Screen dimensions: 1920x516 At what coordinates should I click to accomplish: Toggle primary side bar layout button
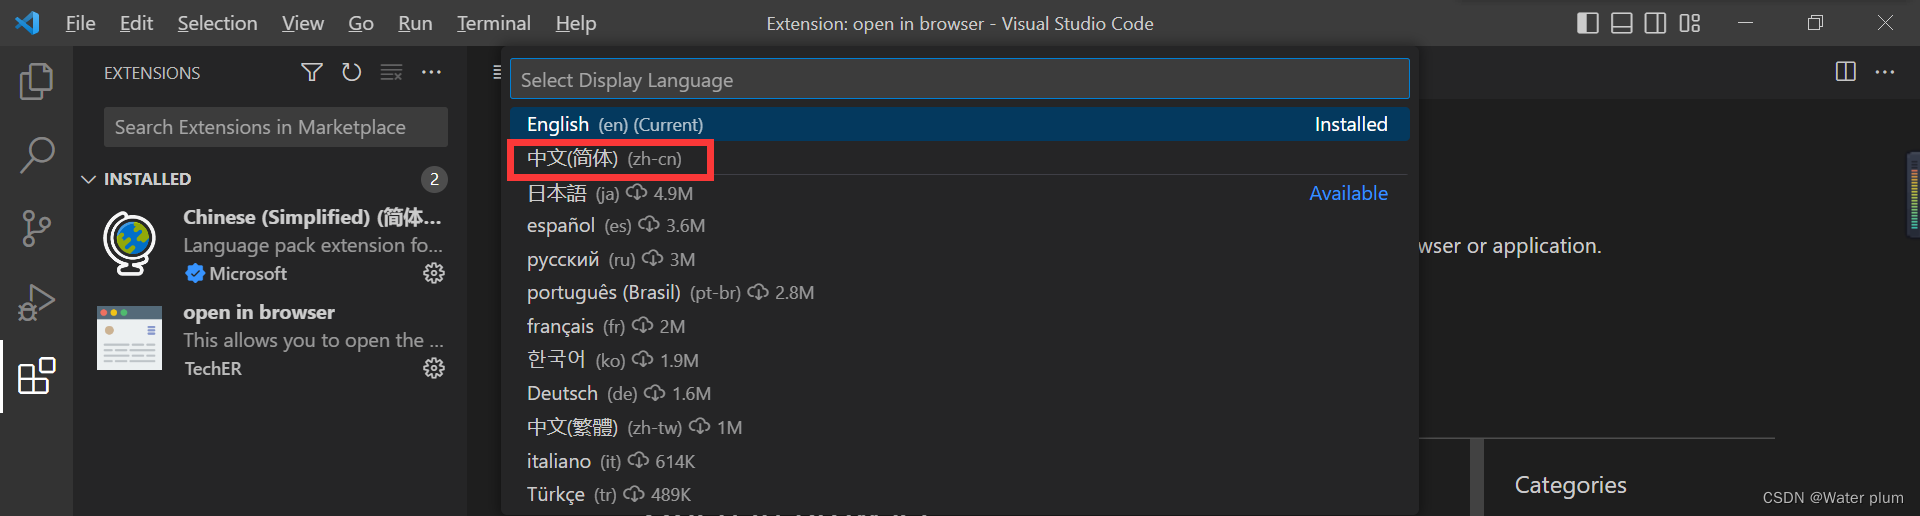[1588, 23]
